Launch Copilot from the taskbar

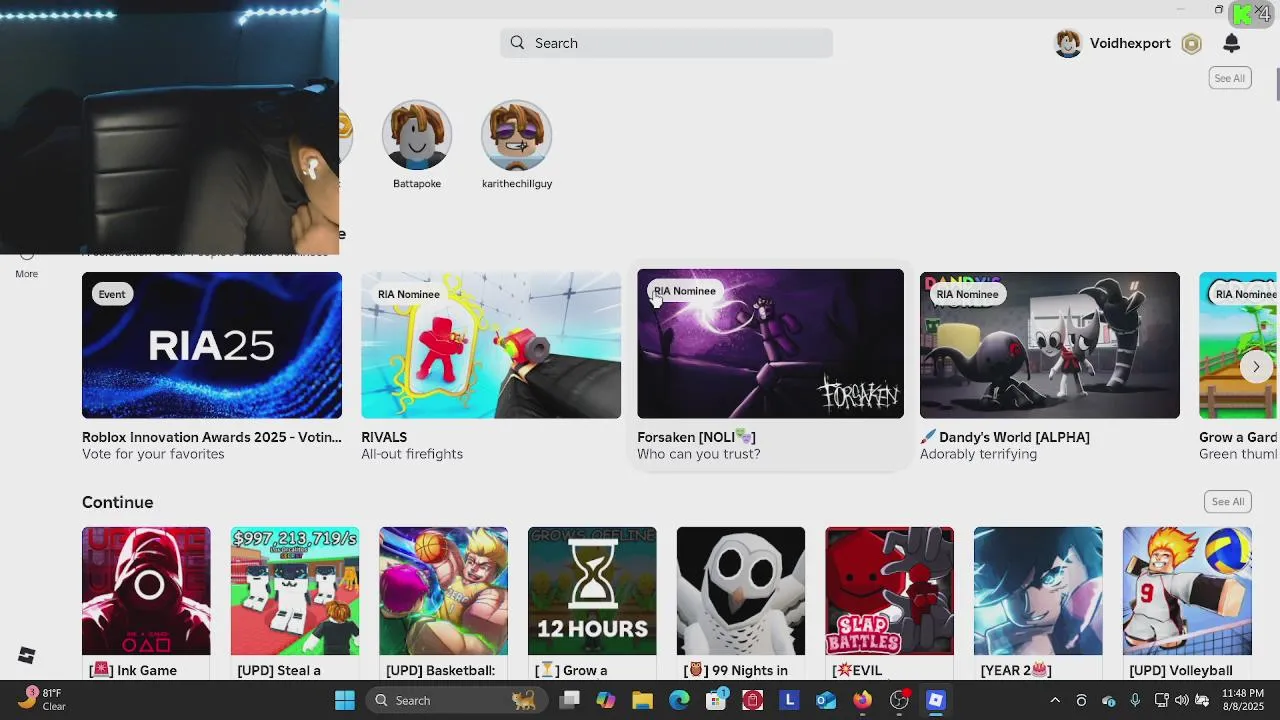(606, 700)
